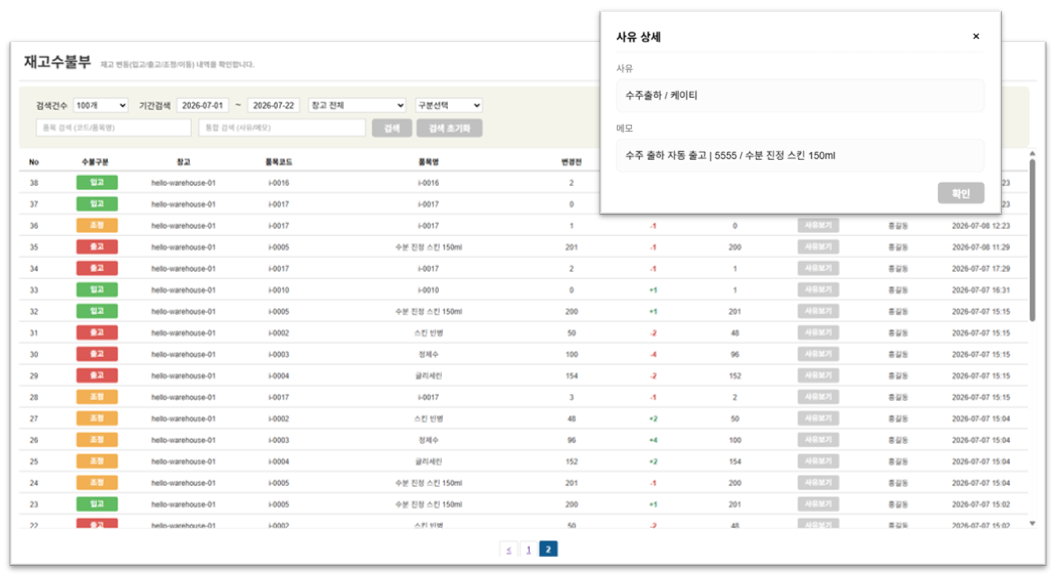The width and height of the screenshot is (1057, 580).
Task: Click 사유보기 button in row No 35
Action: point(818,247)
